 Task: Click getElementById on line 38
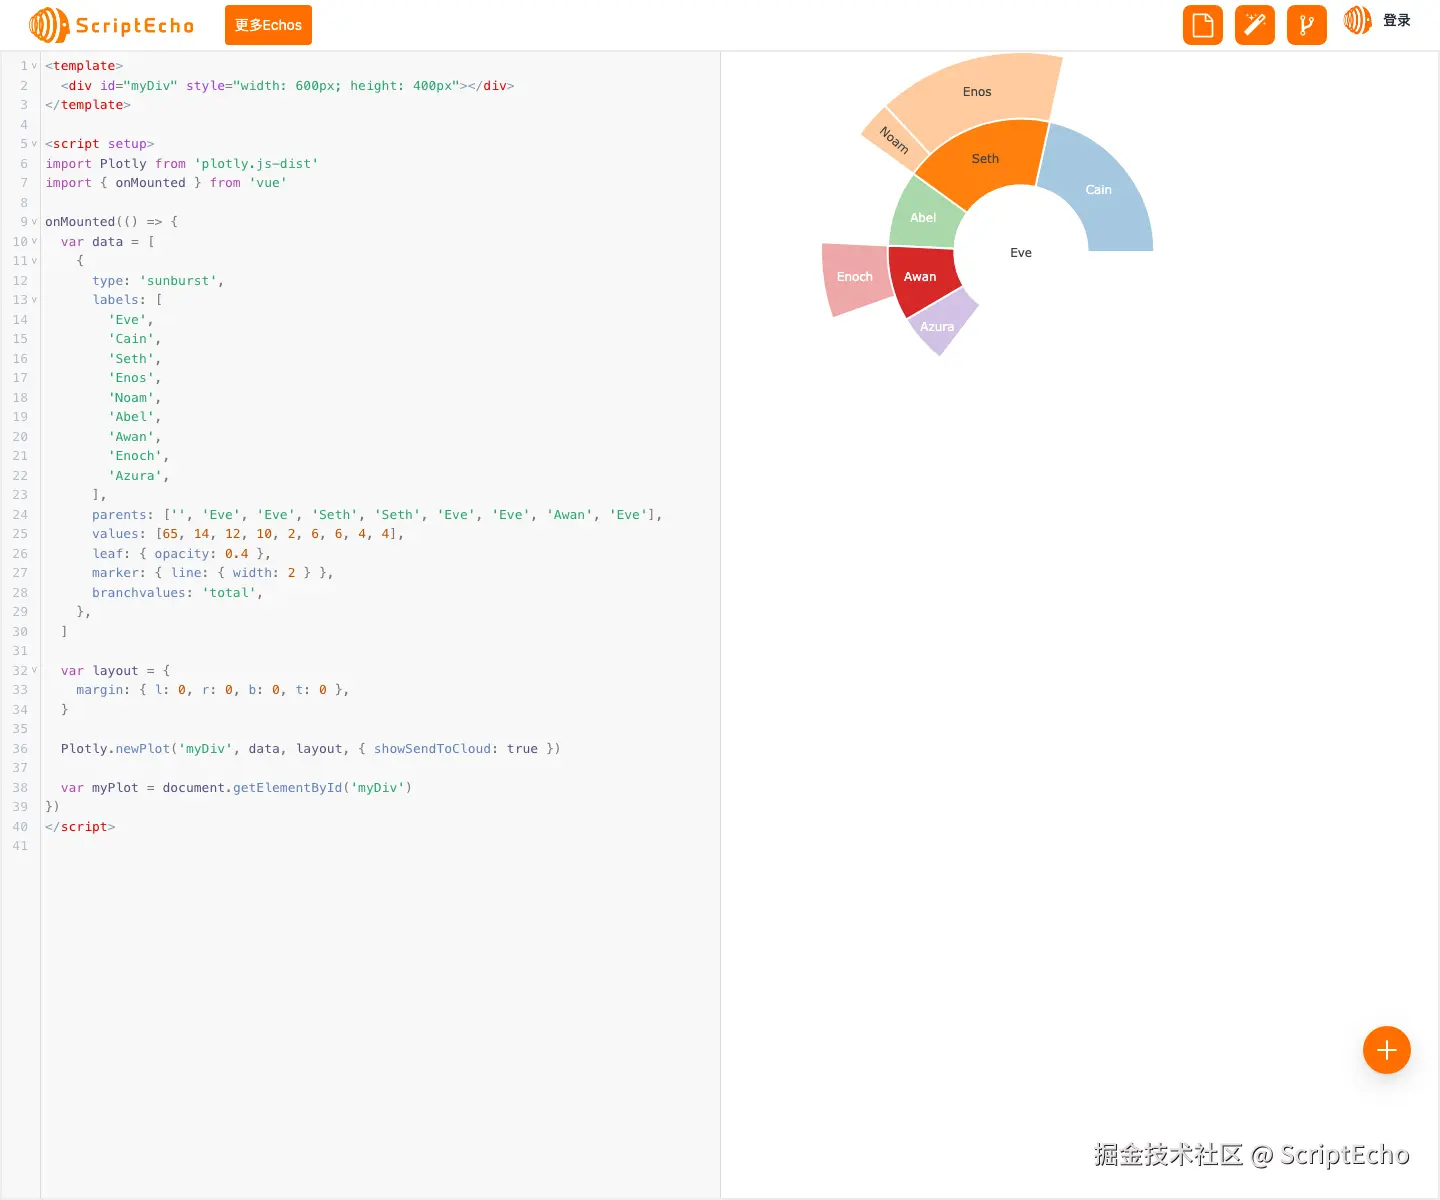pos(287,788)
